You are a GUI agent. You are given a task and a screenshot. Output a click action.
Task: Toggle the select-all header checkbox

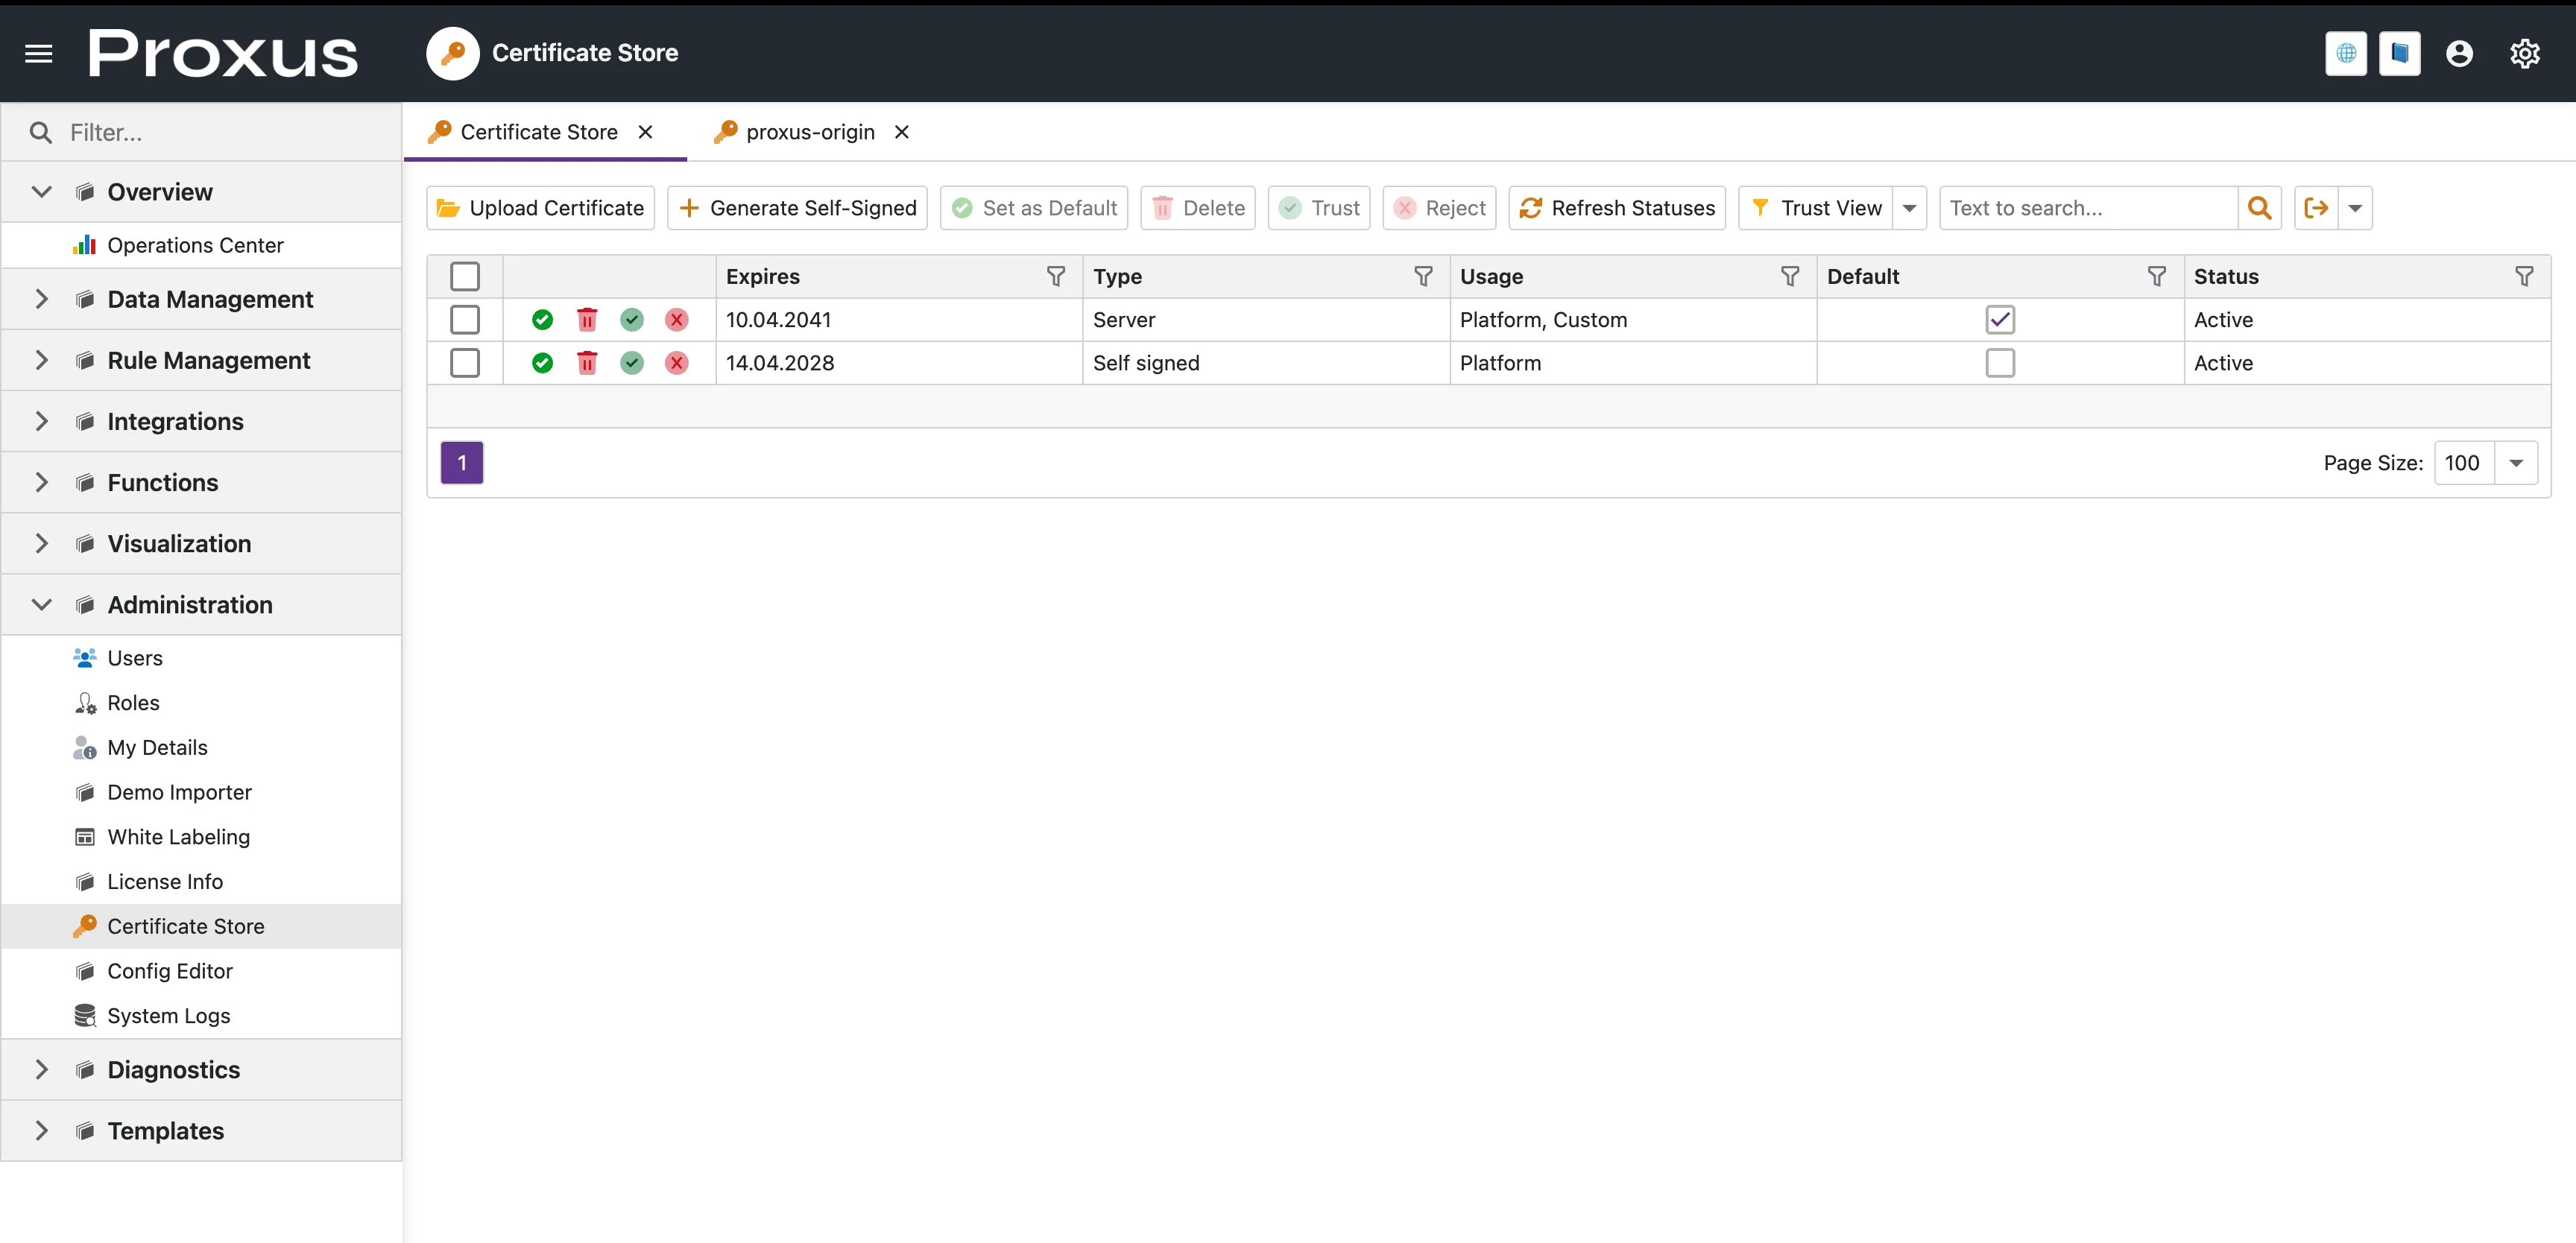point(465,276)
